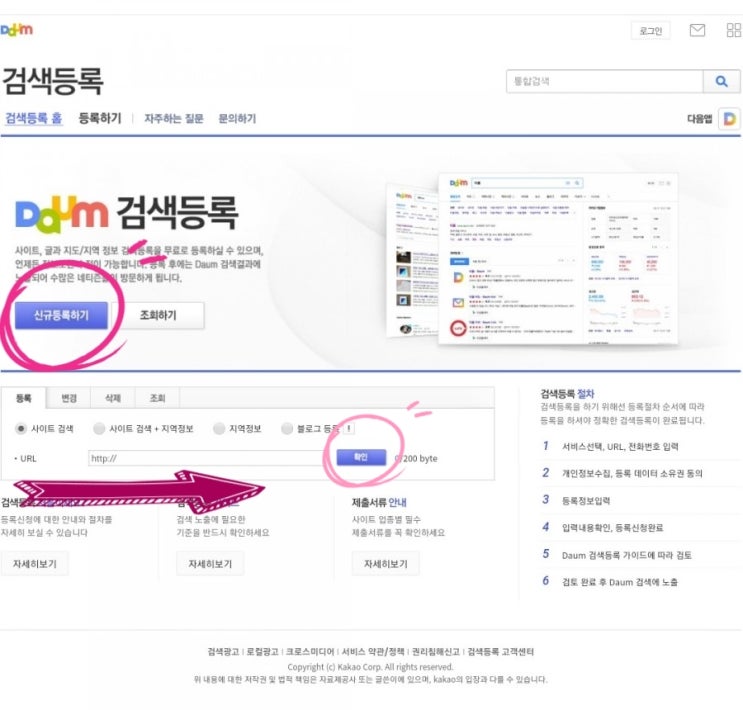Viewport: 743px width, 710px height.
Task: Switch to the 등록 tab
Action: coord(24,398)
